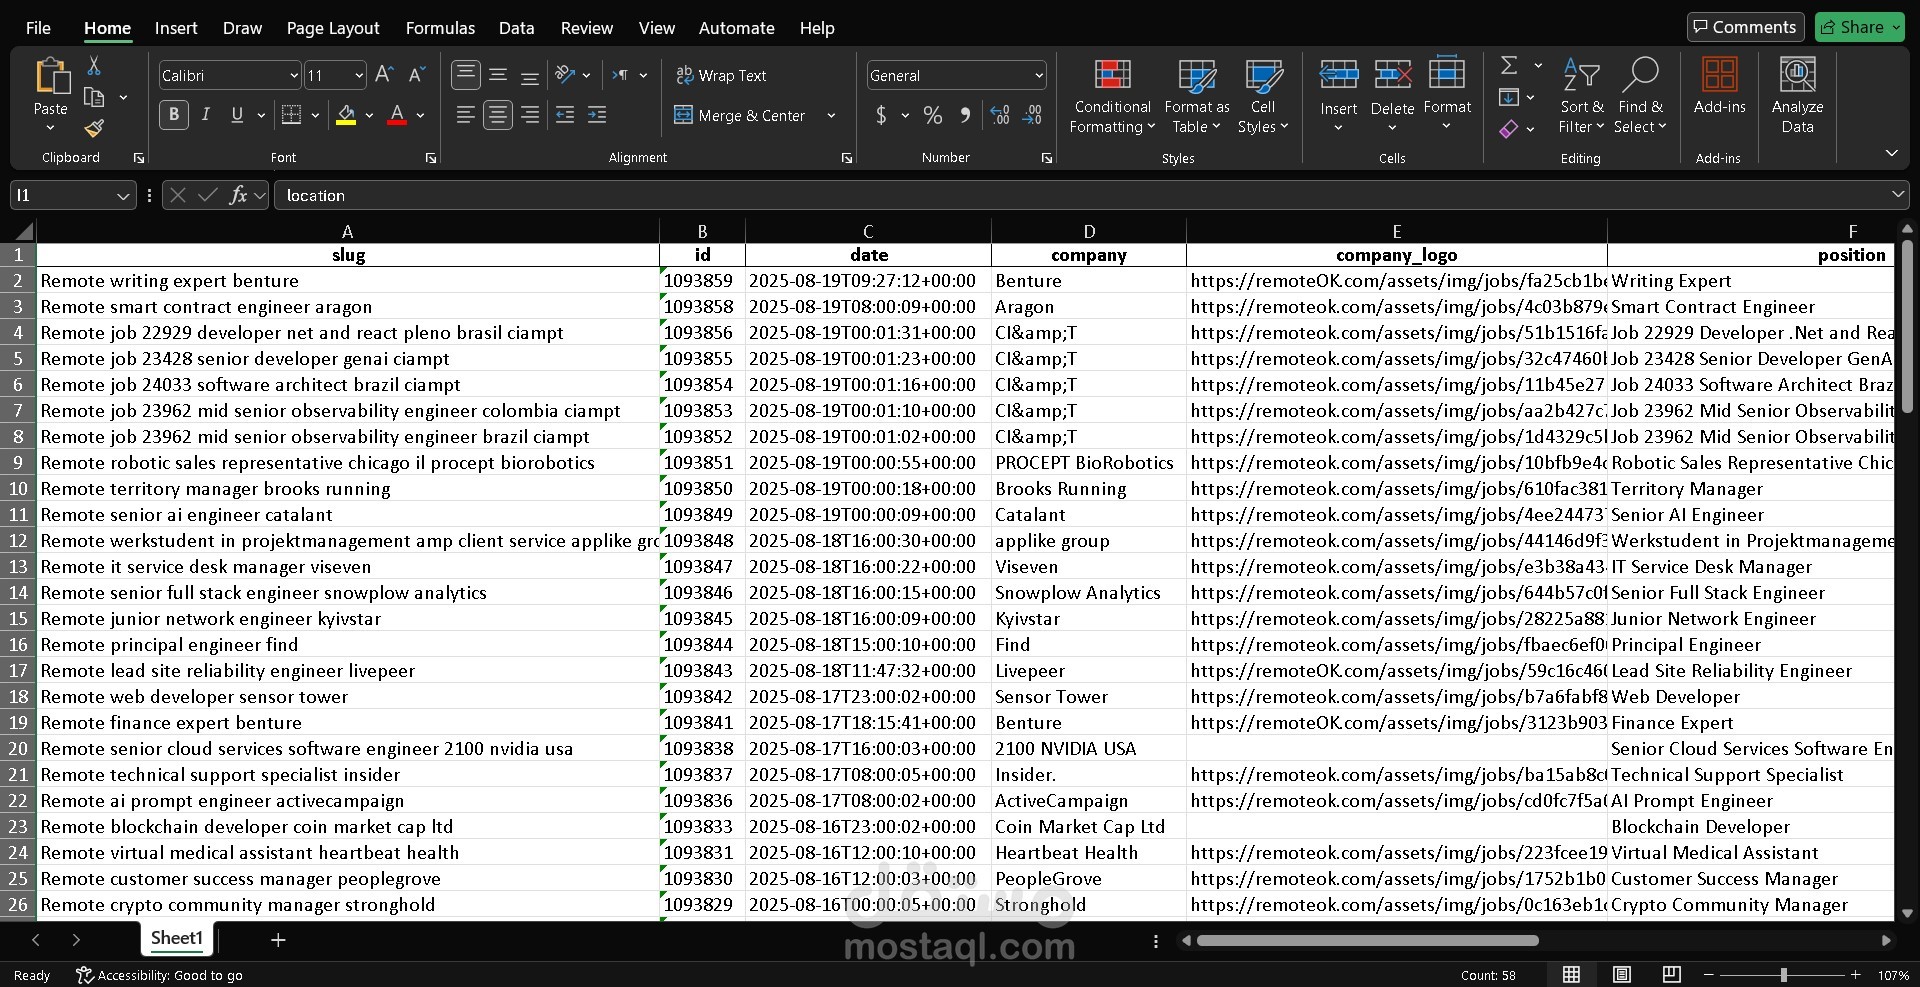Open Sort & Filter dropdown

pyautogui.click(x=1580, y=96)
